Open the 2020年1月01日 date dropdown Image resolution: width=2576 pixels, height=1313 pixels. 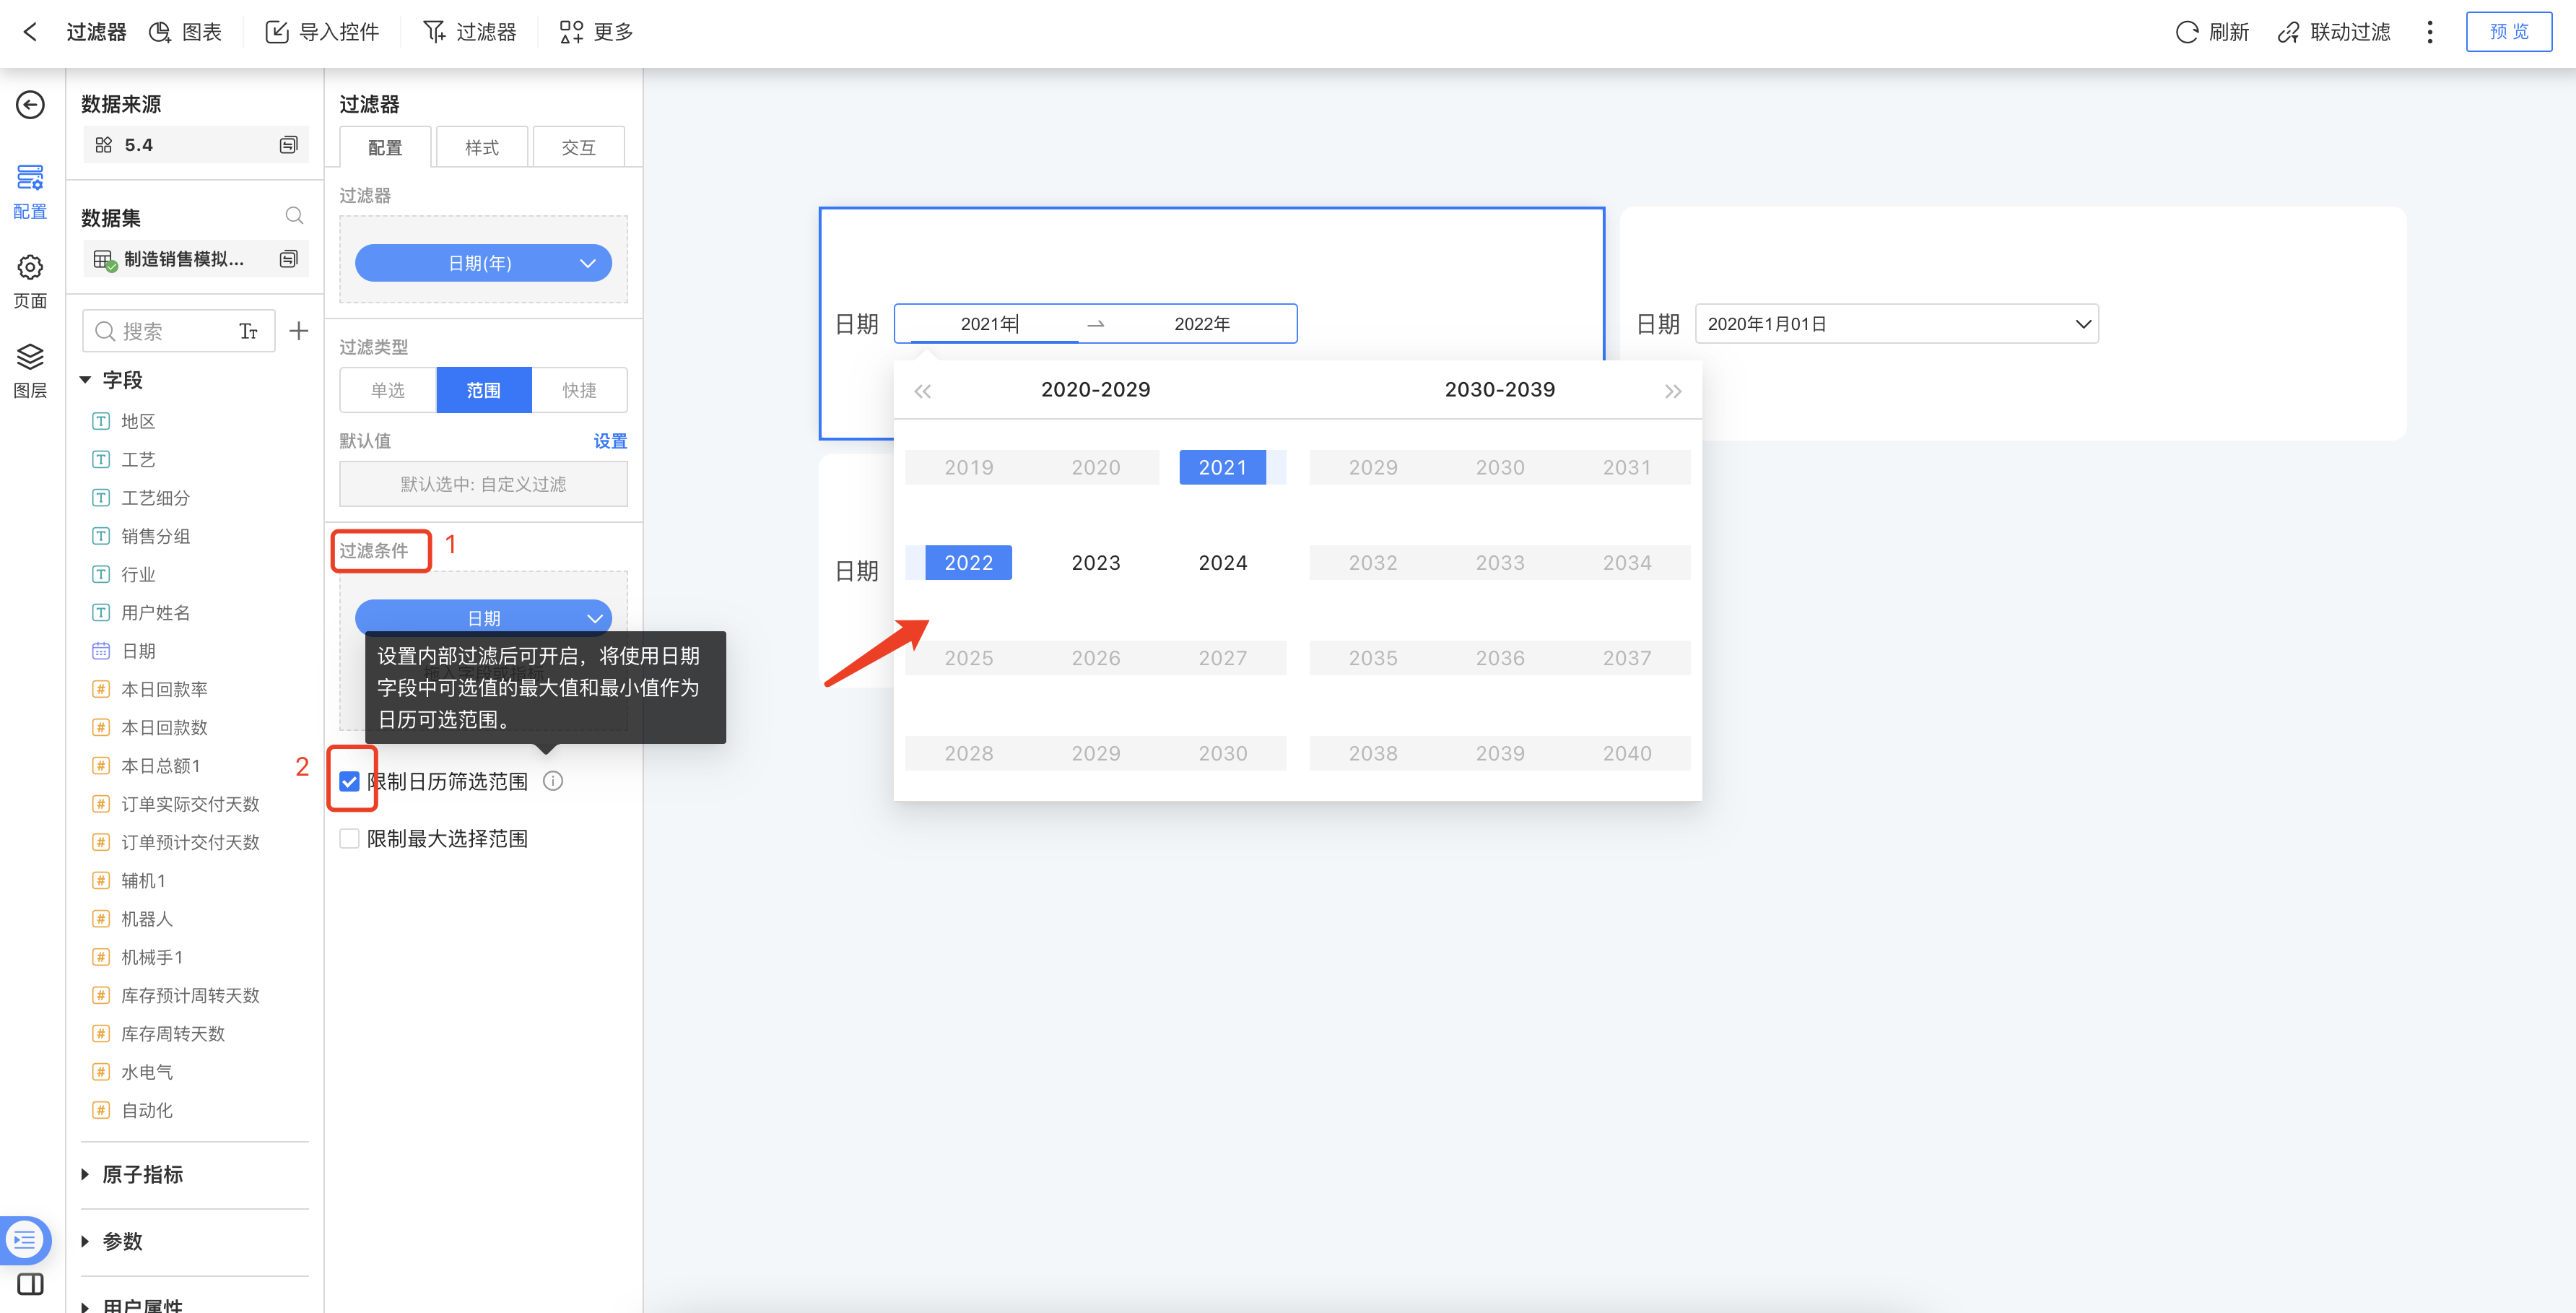coord(1896,324)
